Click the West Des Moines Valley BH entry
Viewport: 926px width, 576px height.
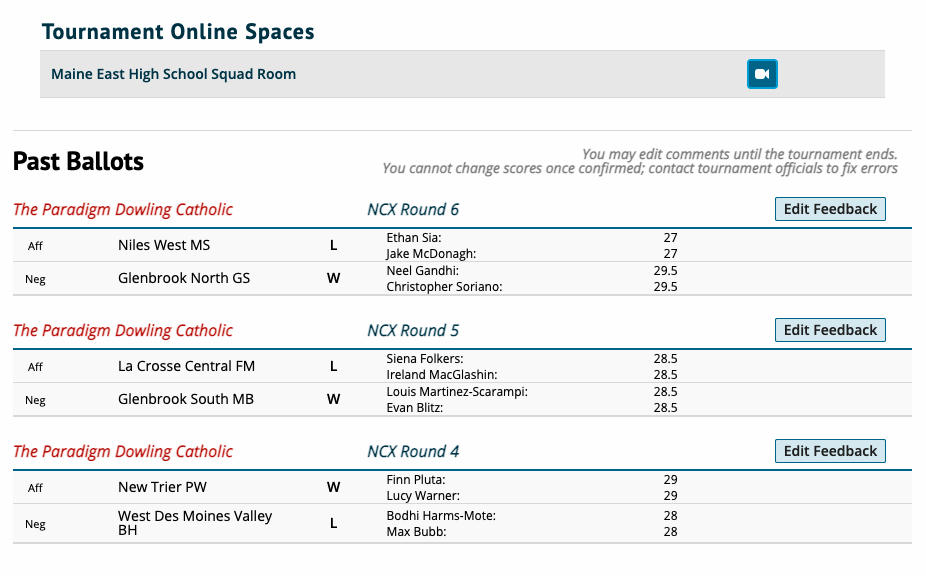click(195, 523)
